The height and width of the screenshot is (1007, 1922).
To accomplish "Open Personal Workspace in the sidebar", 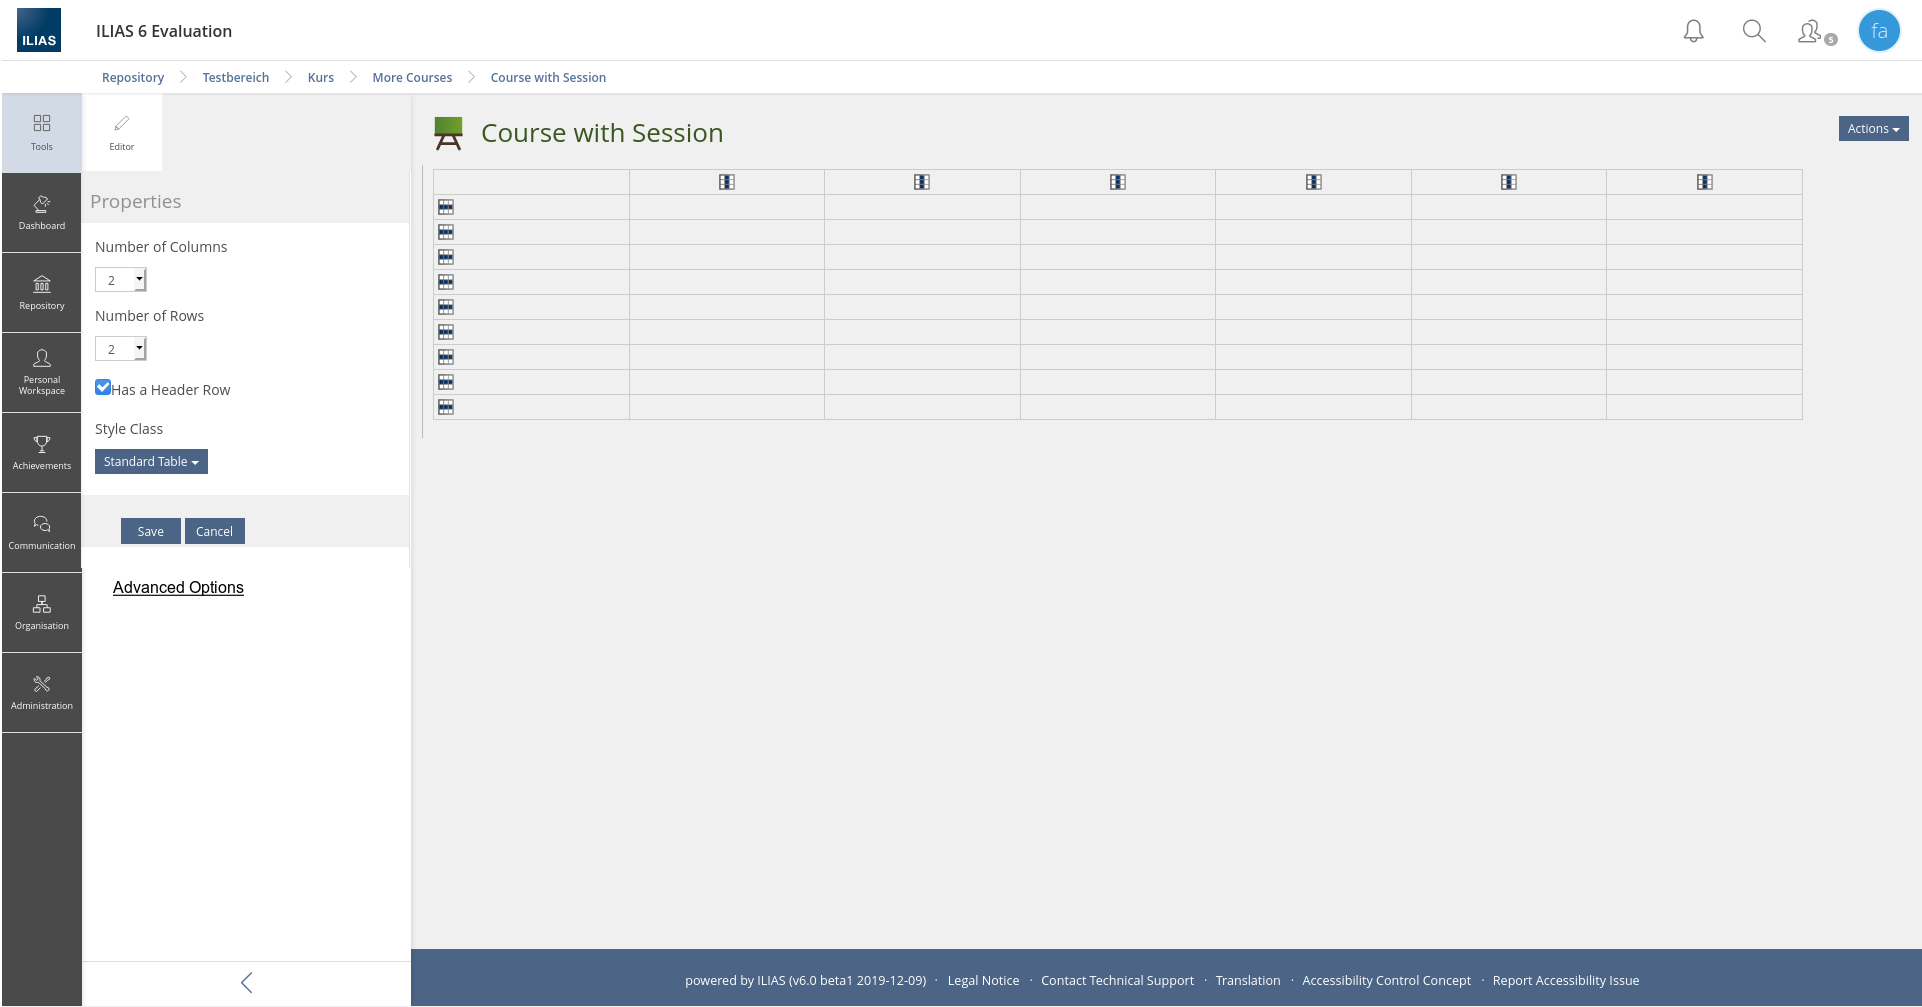I will pyautogui.click(x=42, y=373).
